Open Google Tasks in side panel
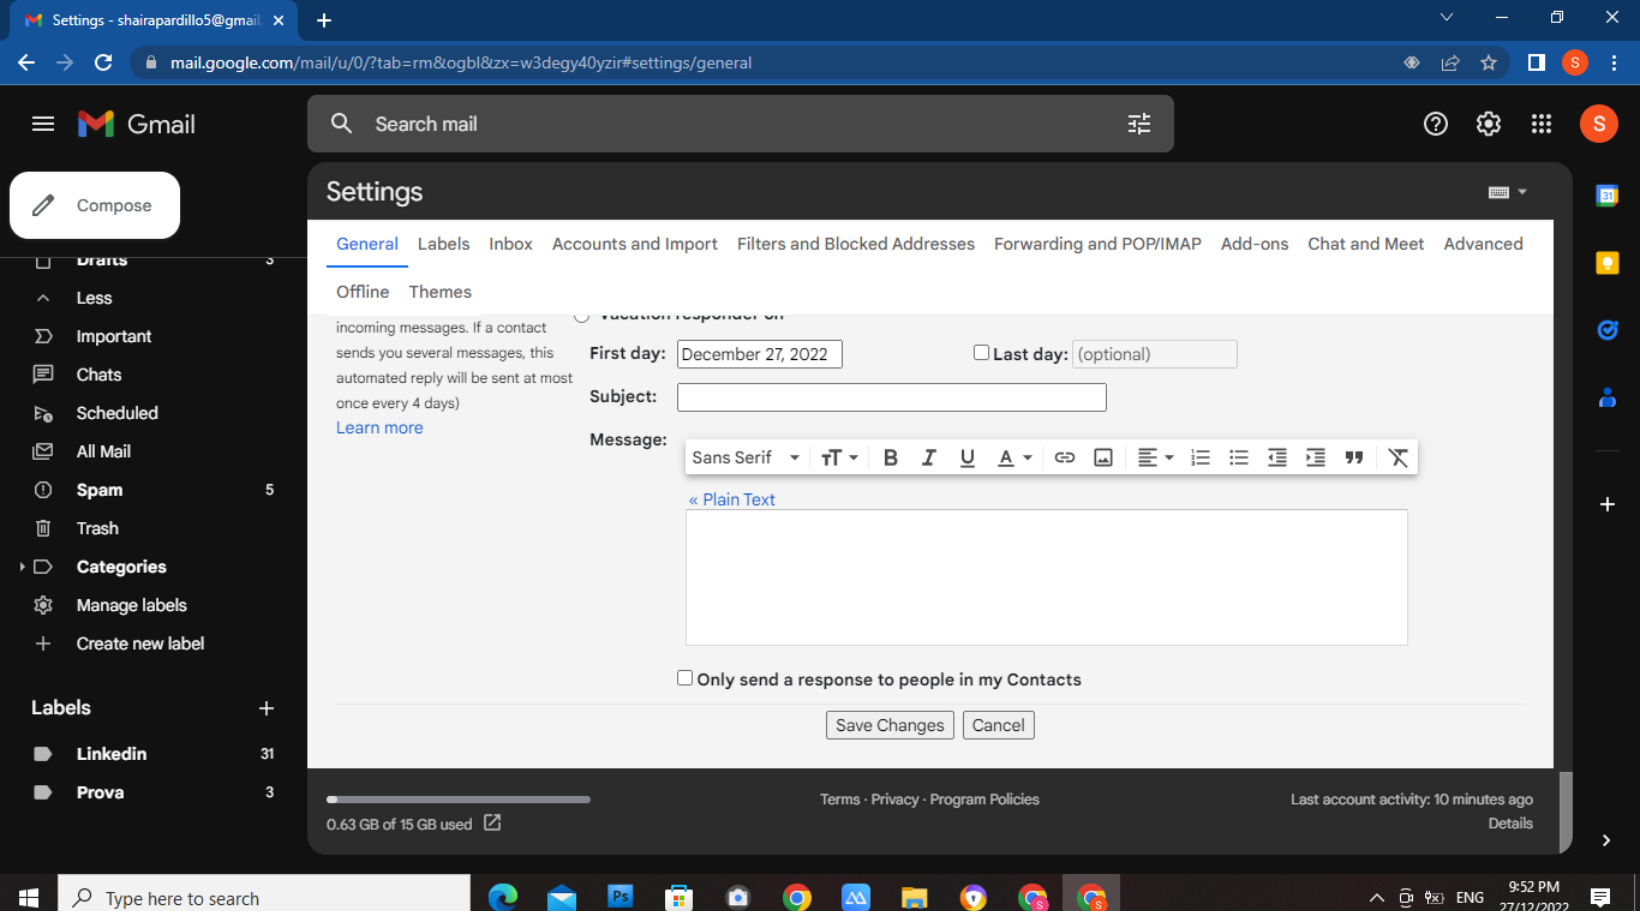1640x924 pixels. [1607, 330]
